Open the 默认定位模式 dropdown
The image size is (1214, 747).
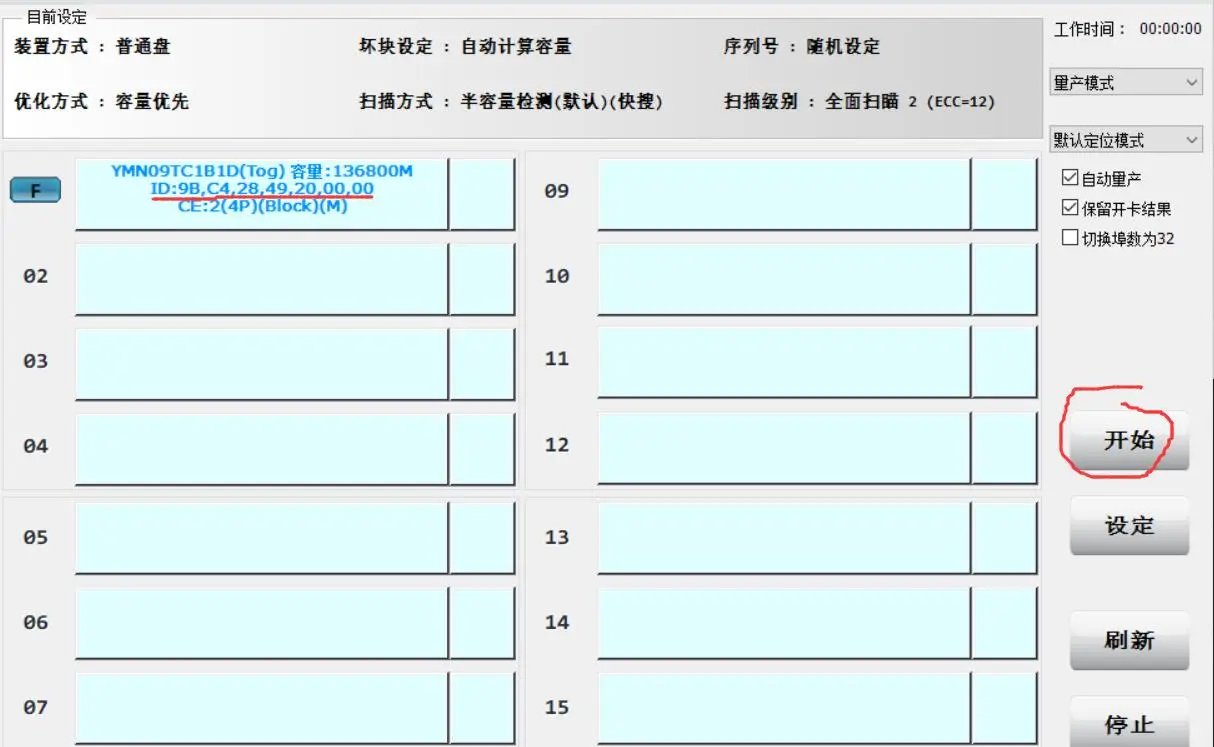[1125, 140]
